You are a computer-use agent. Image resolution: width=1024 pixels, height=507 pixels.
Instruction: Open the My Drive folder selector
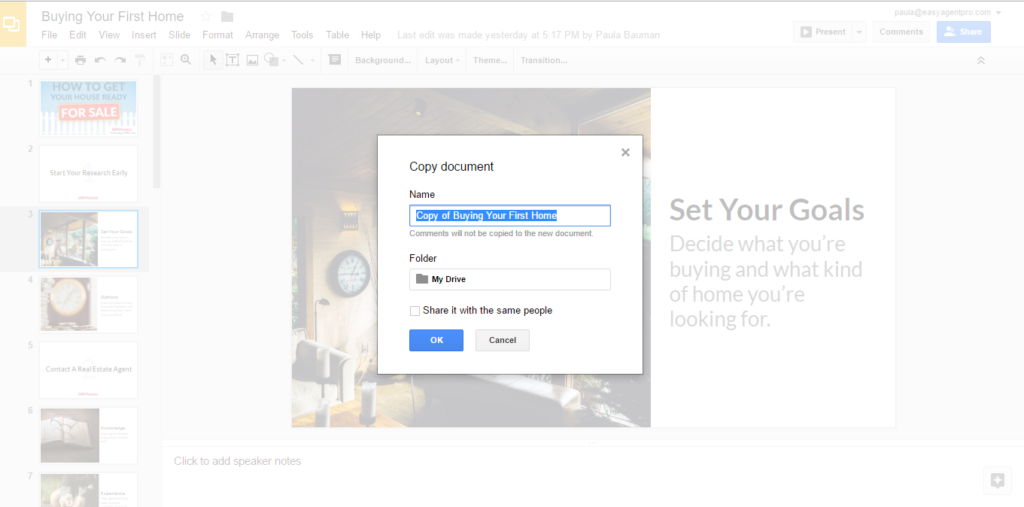510,279
